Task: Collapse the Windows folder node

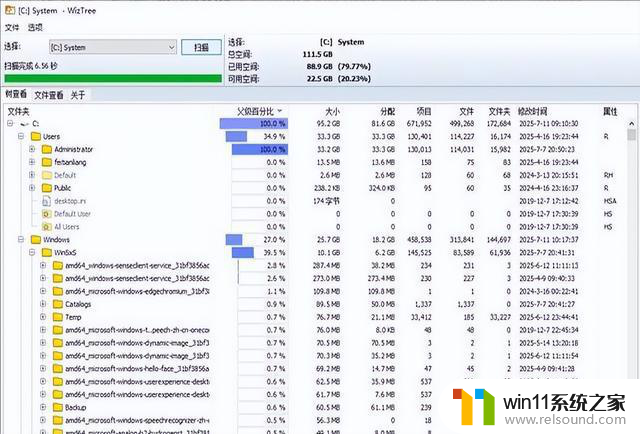Action: [x=21, y=240]
